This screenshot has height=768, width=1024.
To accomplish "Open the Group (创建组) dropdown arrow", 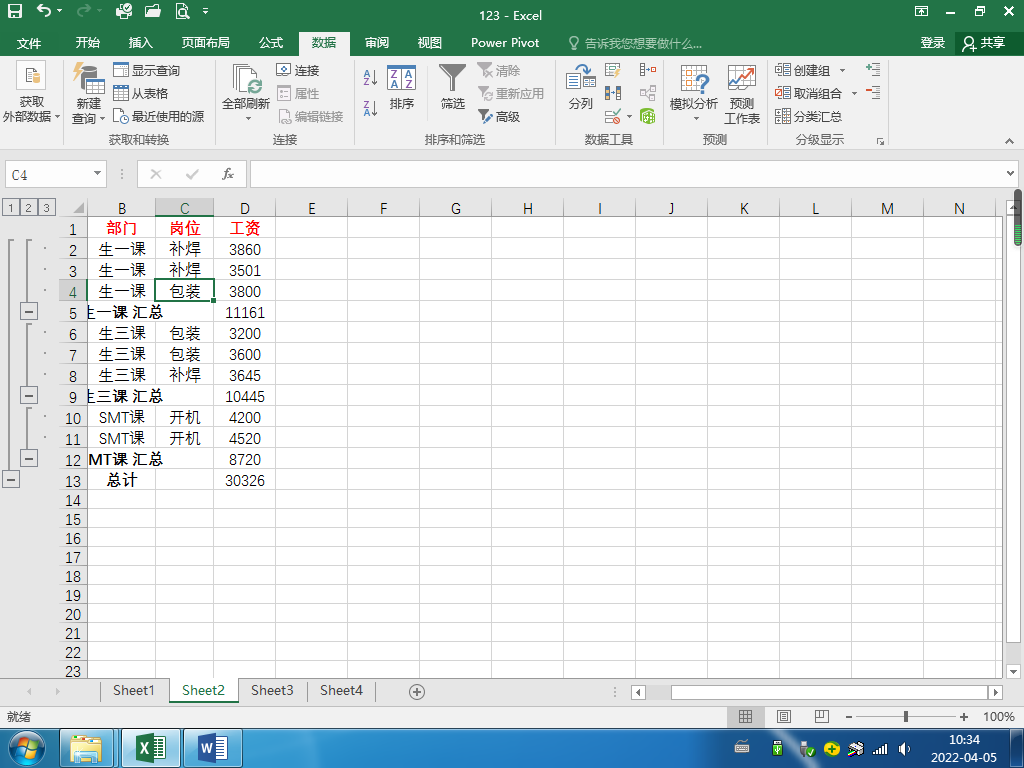I will coord(842,71).
